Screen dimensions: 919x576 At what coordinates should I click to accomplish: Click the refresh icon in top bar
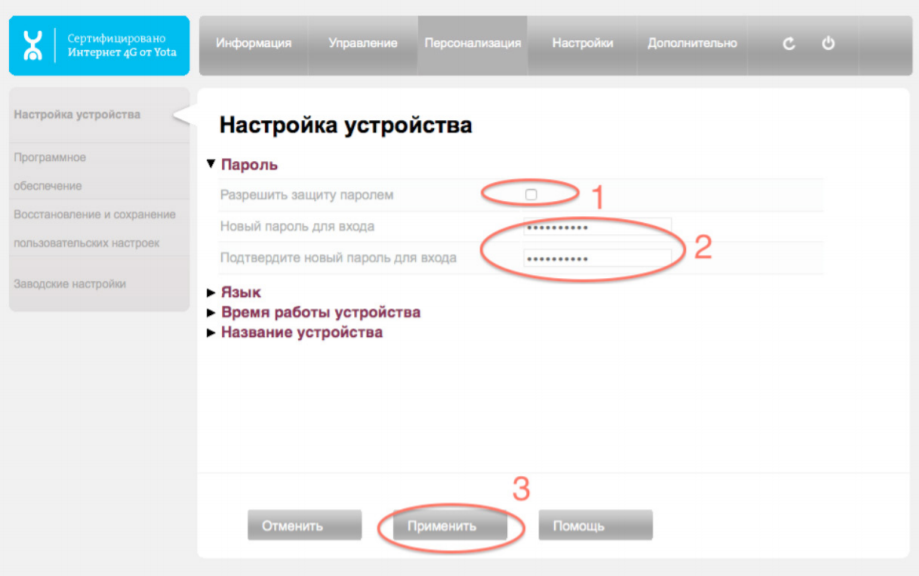click(789, 43)
